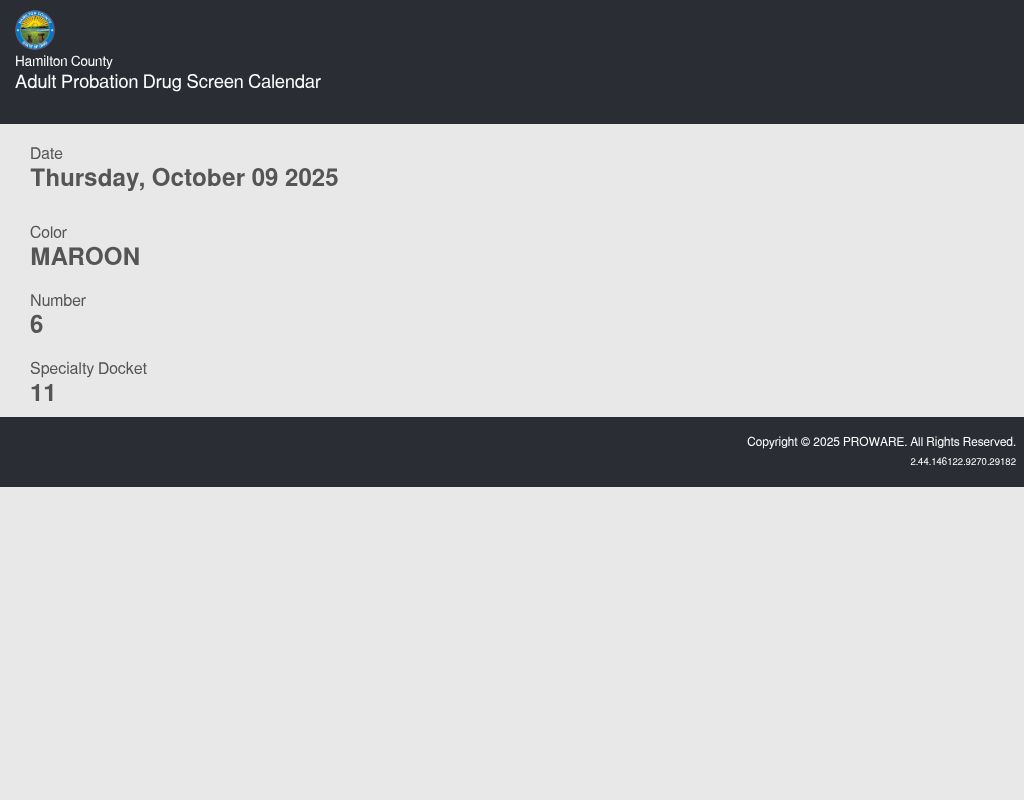Click the word "Copyright" in the footer
The width and height of the screenshot is (1024, 800).
[x=772, y=442]
